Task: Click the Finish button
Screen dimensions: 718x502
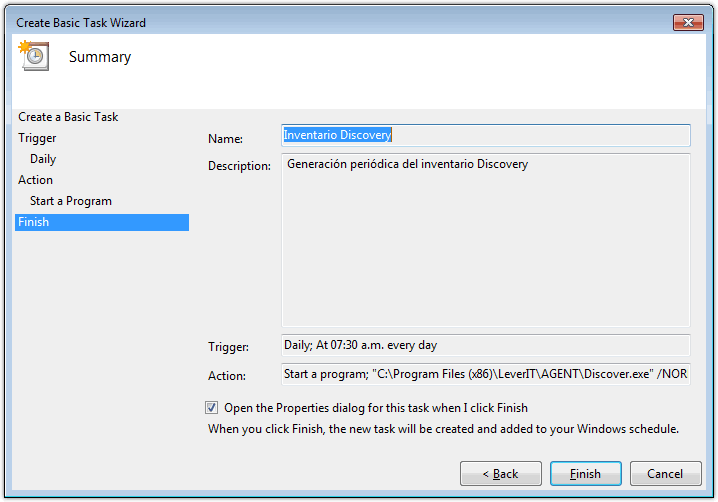Action: (585, 473)
